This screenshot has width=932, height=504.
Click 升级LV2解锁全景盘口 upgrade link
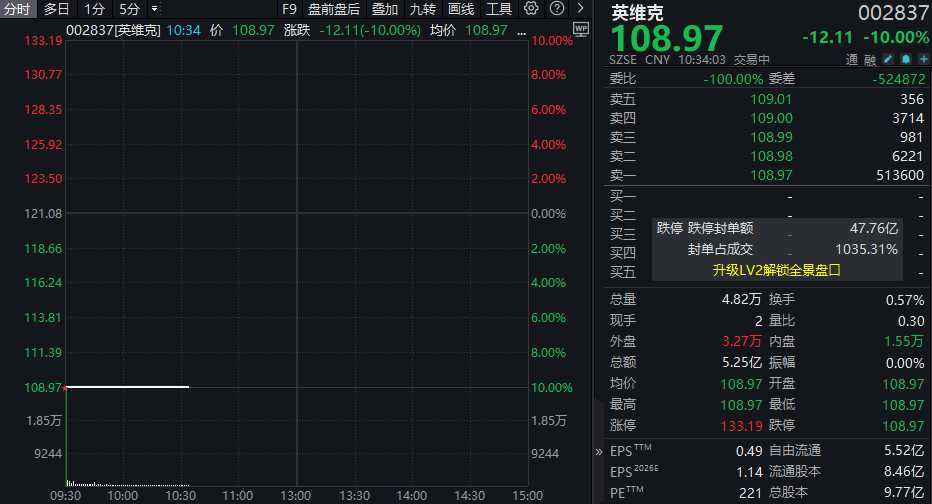point(776,270)
